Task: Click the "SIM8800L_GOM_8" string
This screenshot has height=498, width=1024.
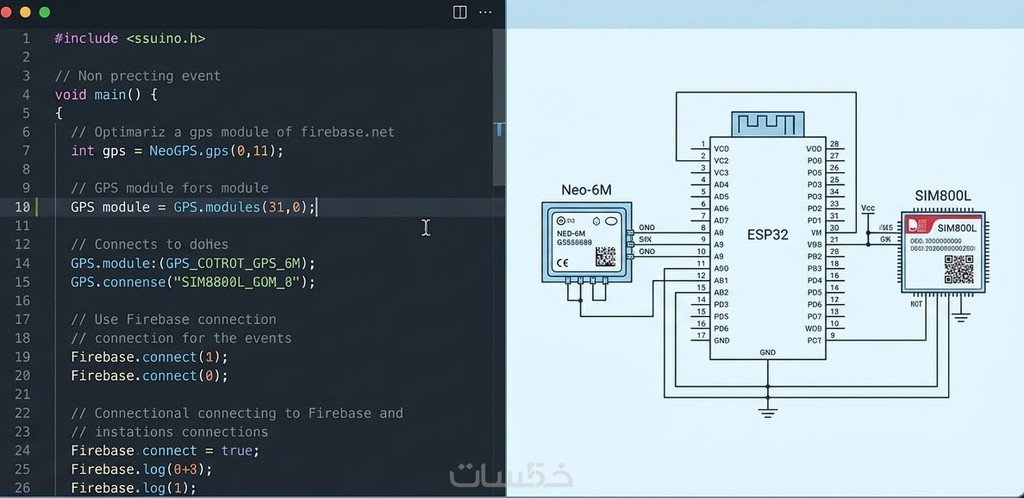Action: [x=245, y=282]
